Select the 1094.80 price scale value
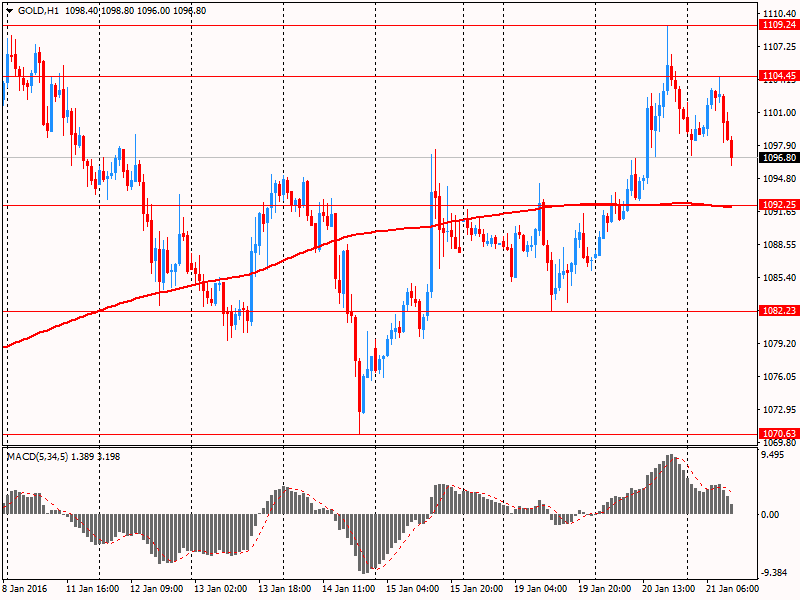This screenshot has width=800, height=600. click(779, 179)
